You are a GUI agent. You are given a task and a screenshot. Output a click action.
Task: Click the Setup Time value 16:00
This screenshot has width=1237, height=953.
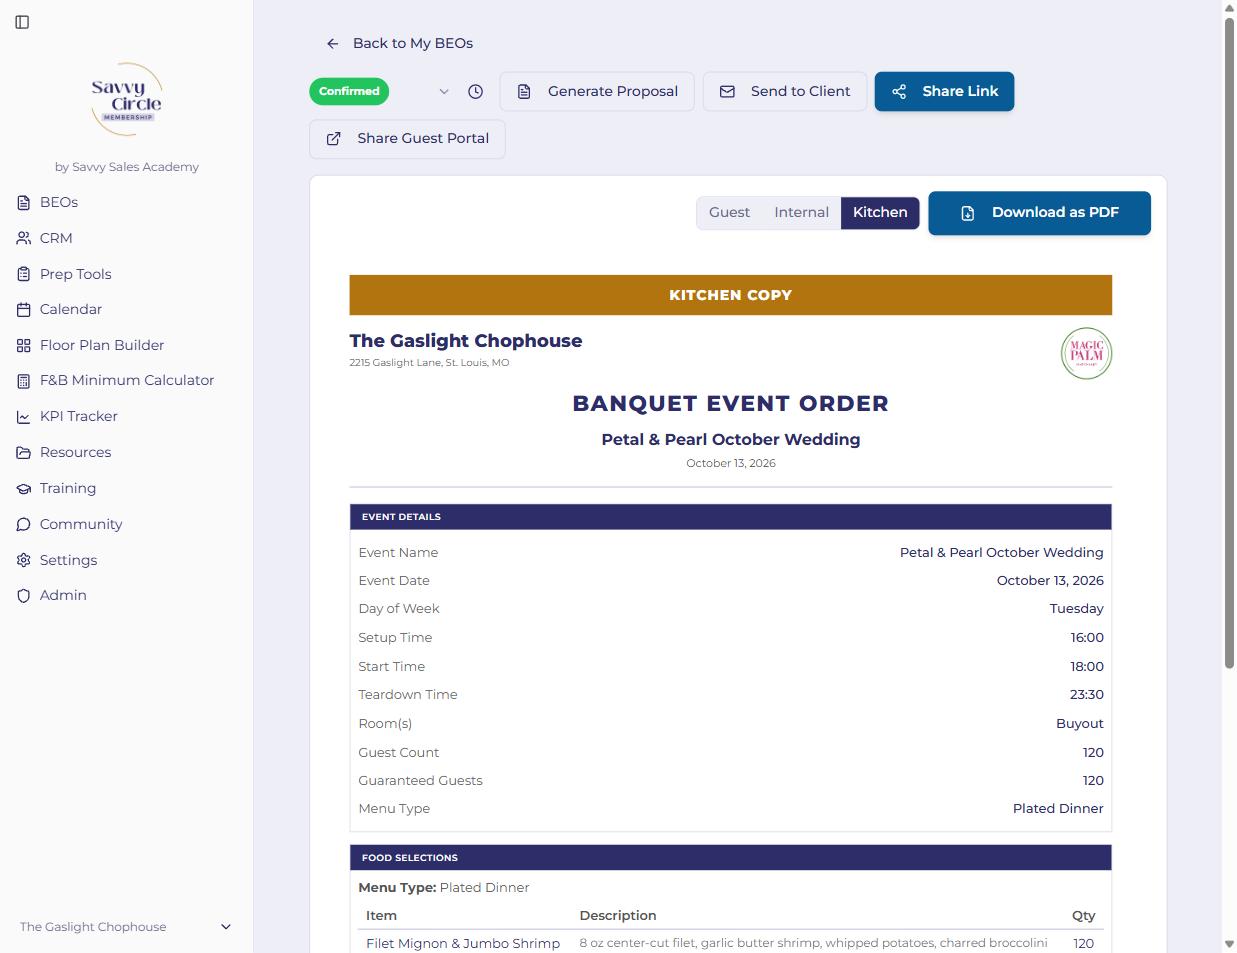point(1087,637)
